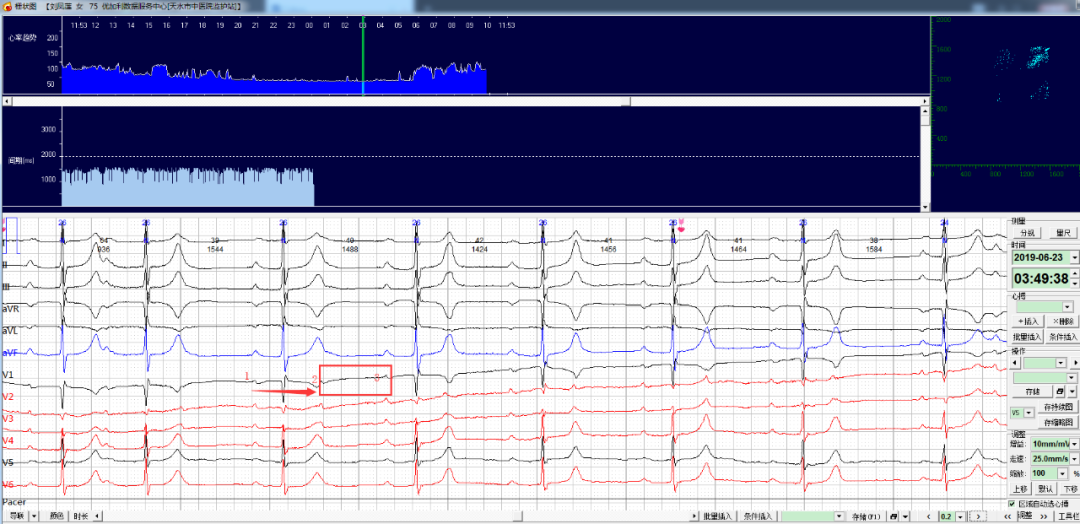Open the 走速 25.0mm/s speed dropdown

click(1074, 459)
